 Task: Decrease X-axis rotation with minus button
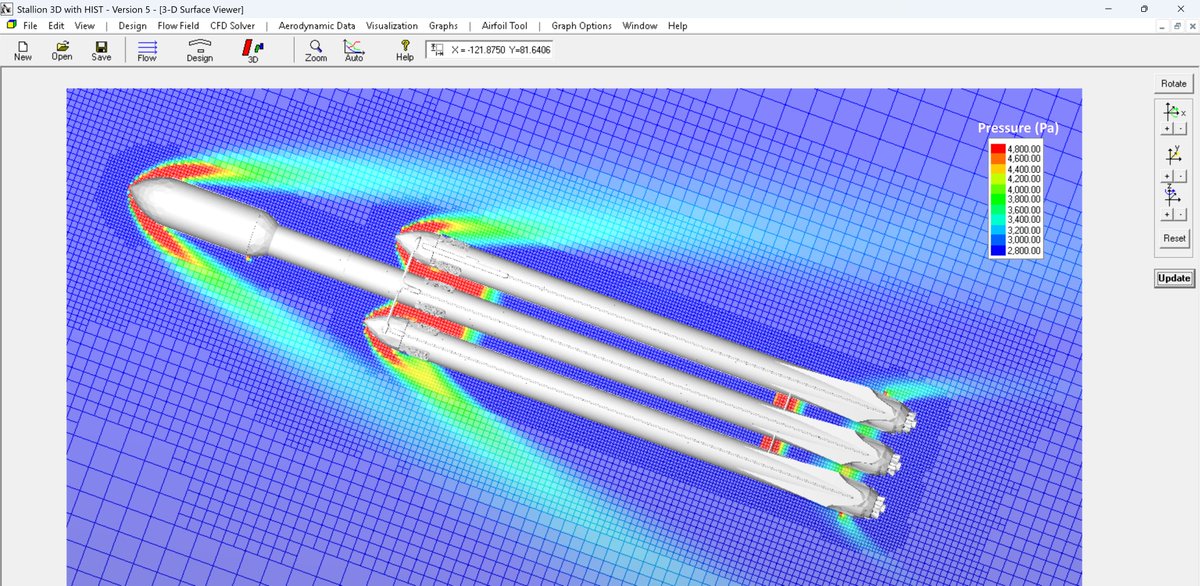(1179, 130)
